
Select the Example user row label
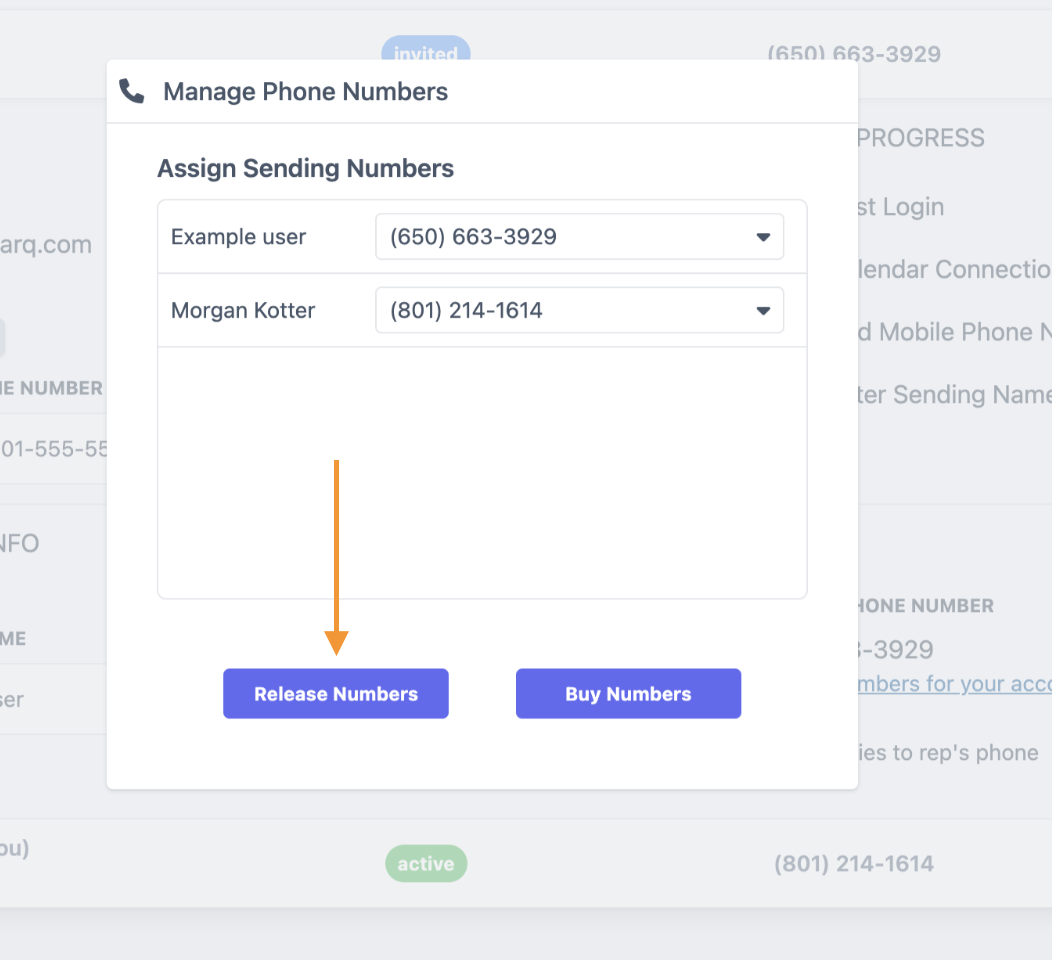point(237,236)
